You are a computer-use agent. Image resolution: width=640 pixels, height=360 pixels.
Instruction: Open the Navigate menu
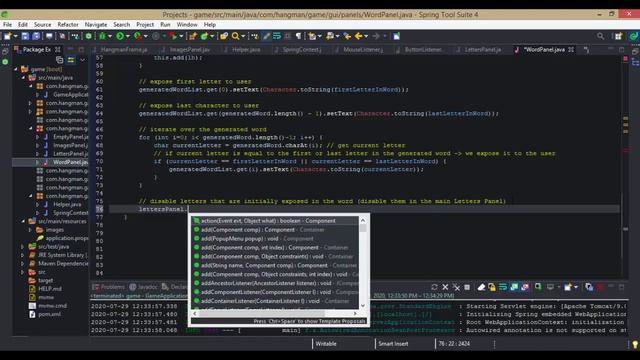tap(96, 24)
